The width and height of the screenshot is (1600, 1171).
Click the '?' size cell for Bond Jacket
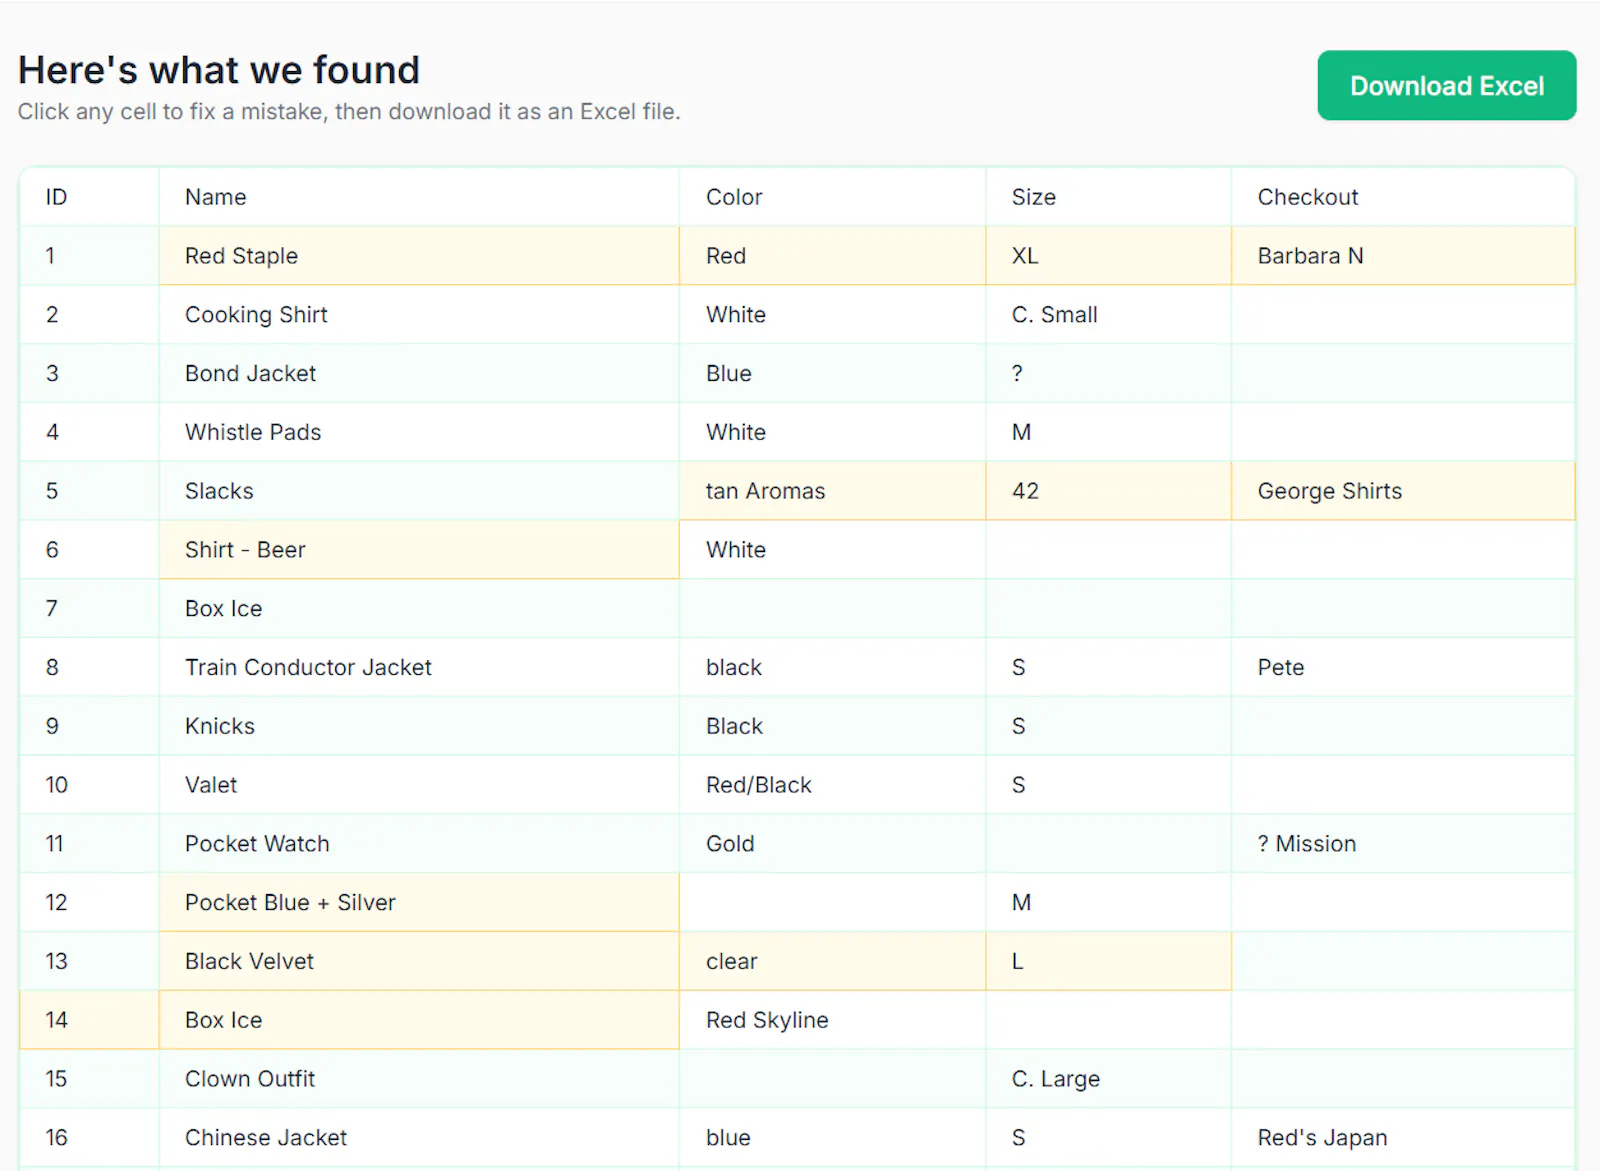pos(1108,374)
